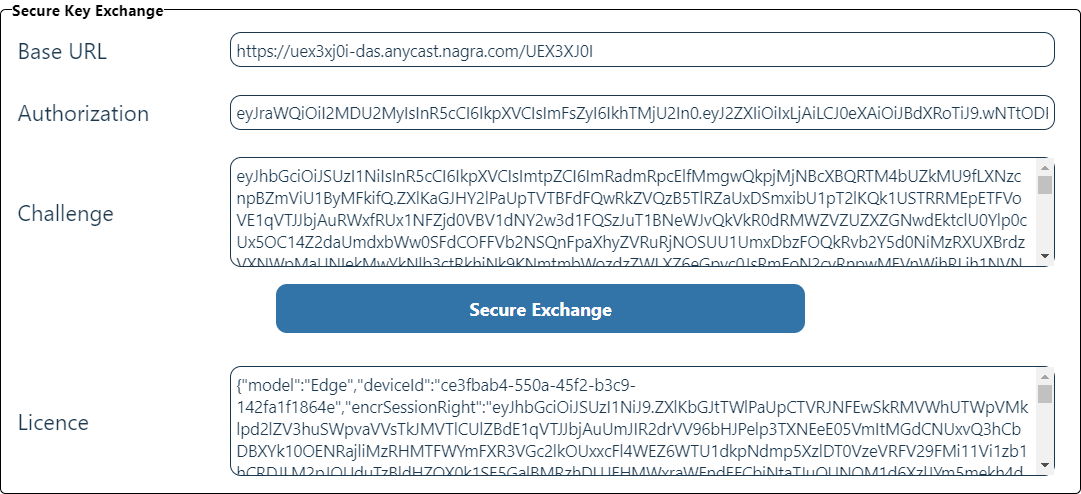Screen dimensions: 1081x494
Task: Click into the Authorization token field
Action: coord(642,113)
